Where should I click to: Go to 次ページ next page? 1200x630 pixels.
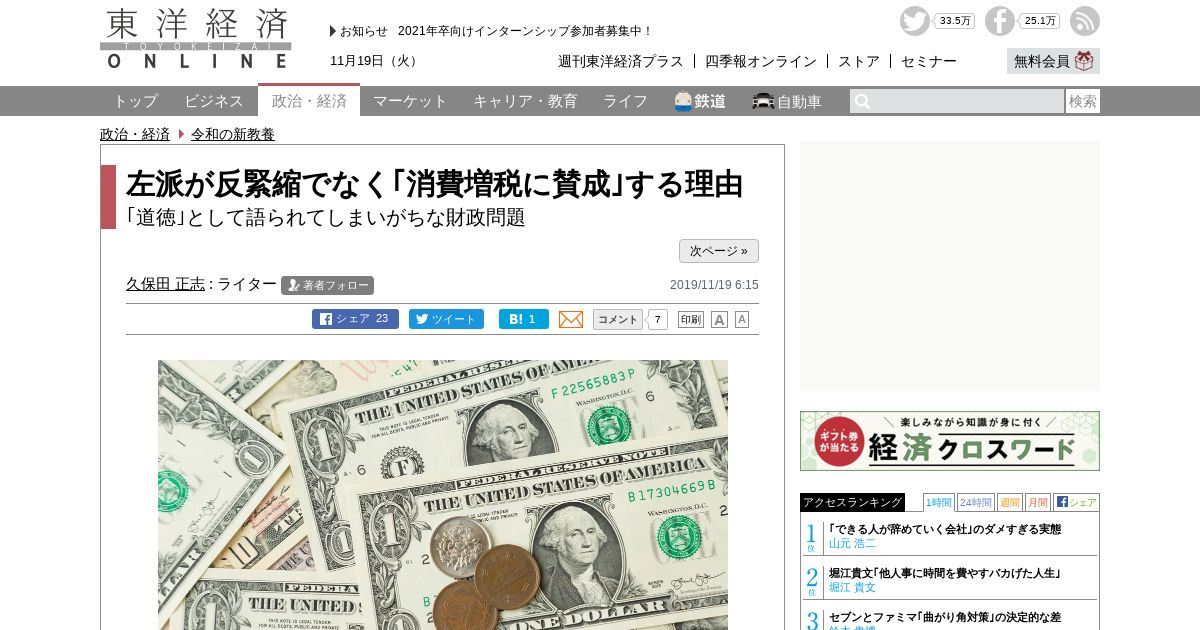coord(719,251)
